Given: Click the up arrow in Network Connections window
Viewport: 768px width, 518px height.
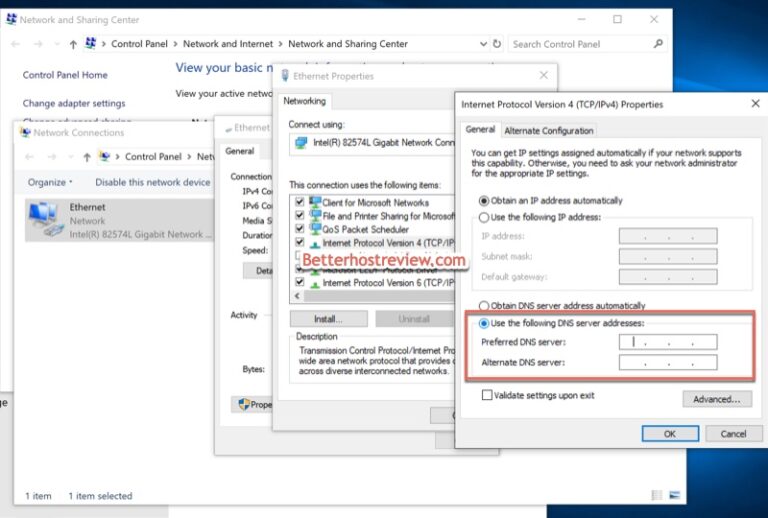Looking at the screenshot, I should (87, 157).
